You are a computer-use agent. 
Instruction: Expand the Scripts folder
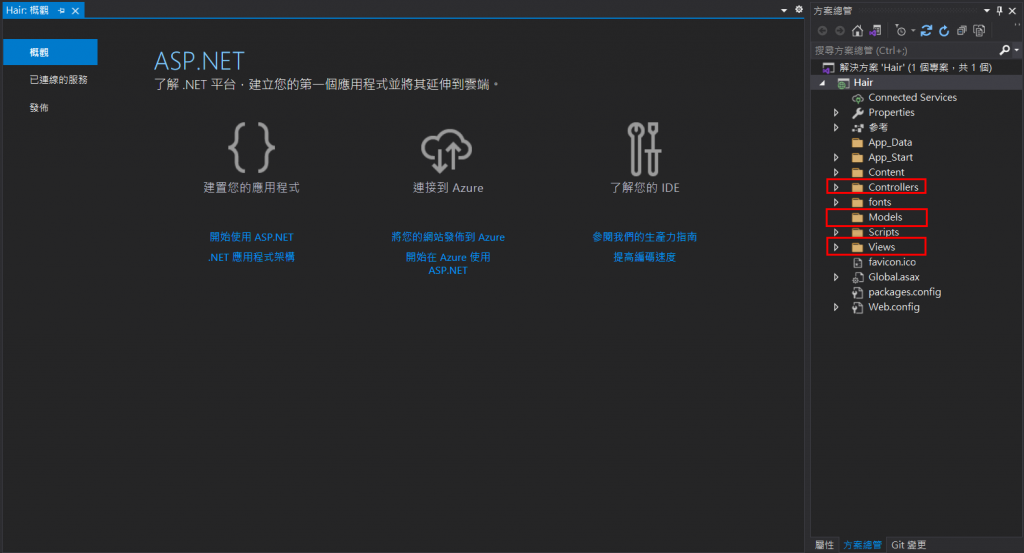point(836,232)
